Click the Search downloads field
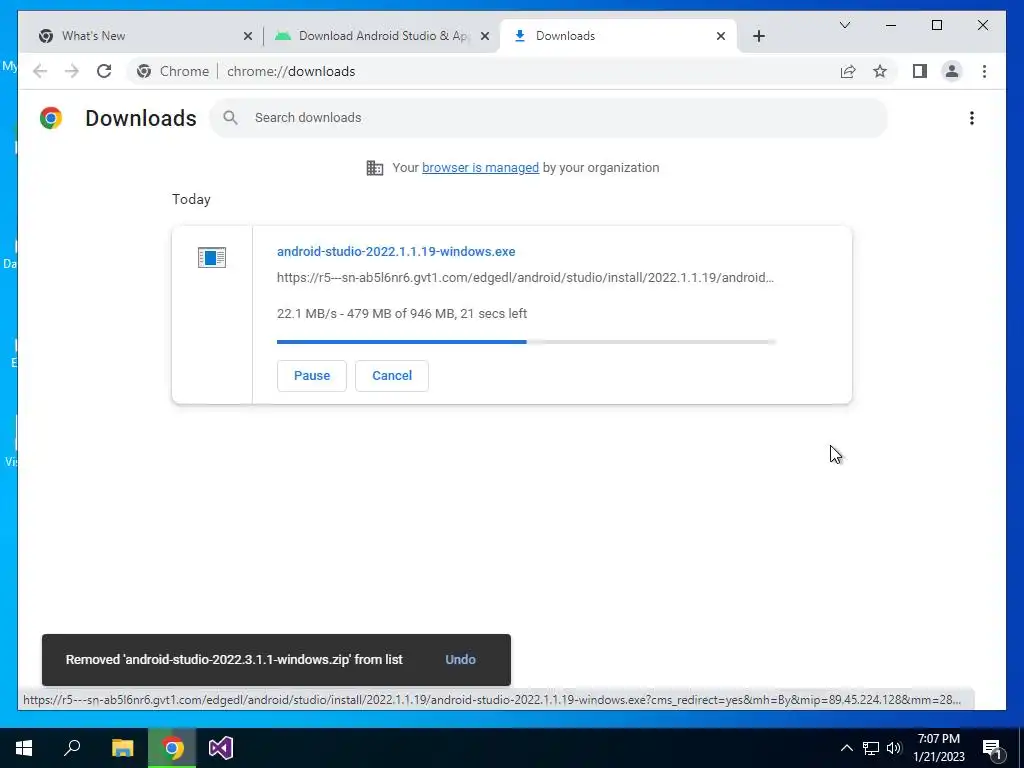Image resolution: width=1024 pixels, height=768 pixels. pyautogui.click(x=549, y=118)
